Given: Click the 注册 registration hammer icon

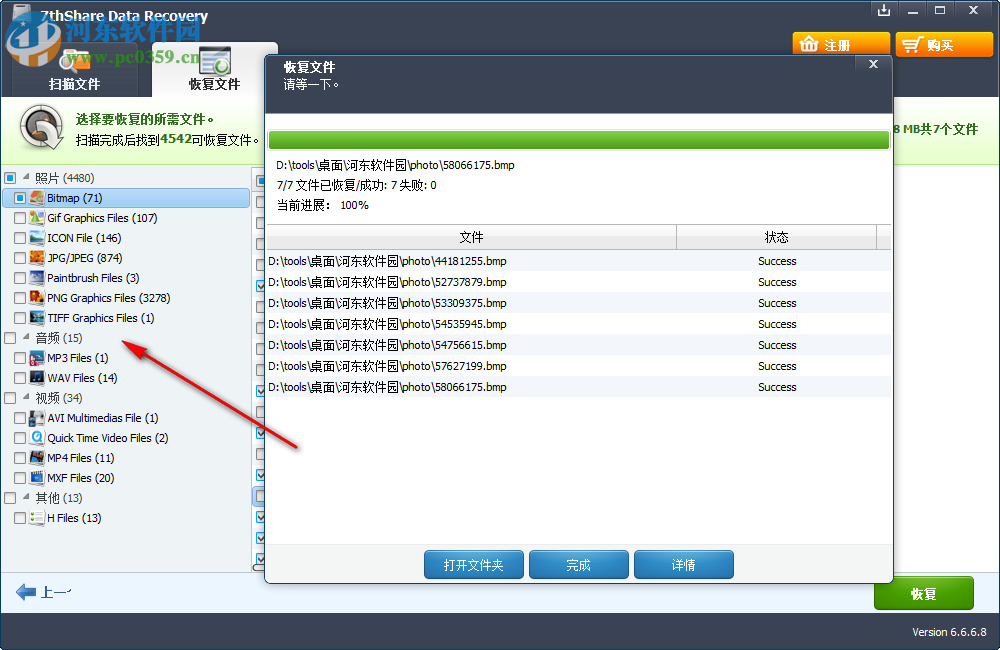Looking at the screenshot, I should point(808,43).
